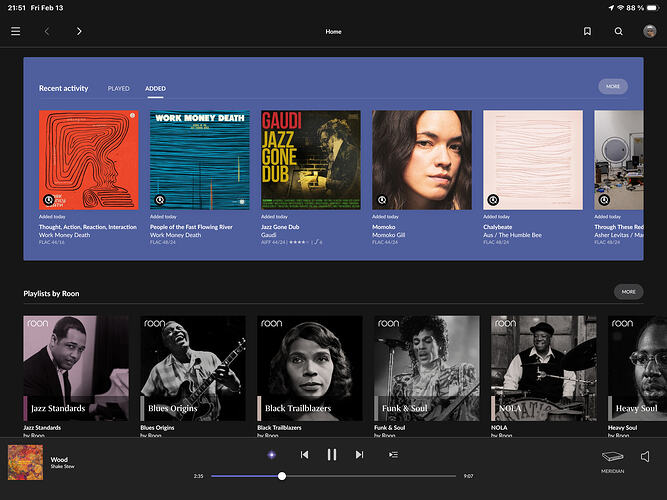
Task: Skip to the next track
Action: click(359, 454)
